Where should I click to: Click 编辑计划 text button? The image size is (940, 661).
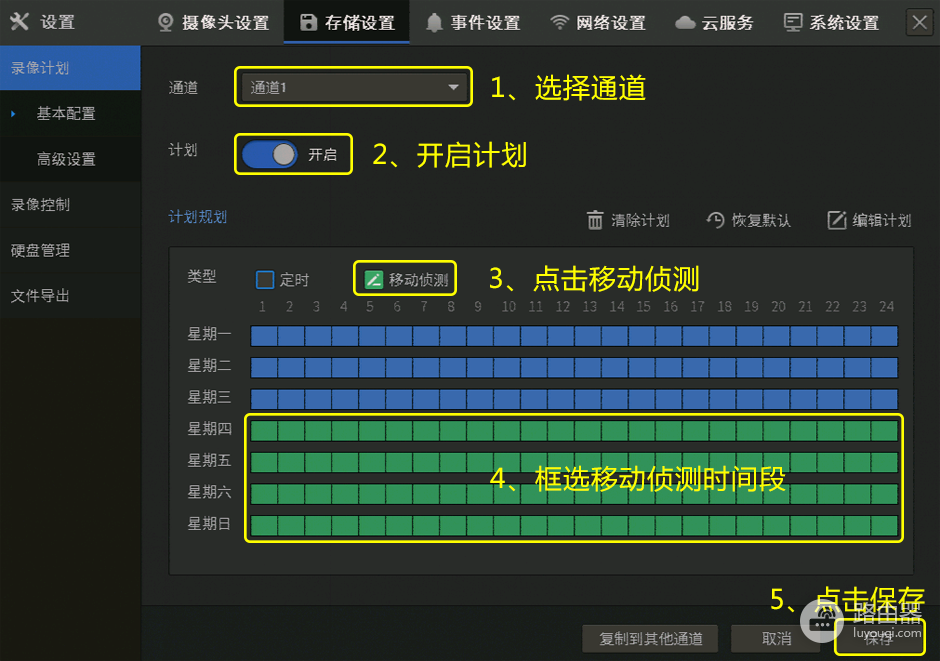tap(882, 221)
